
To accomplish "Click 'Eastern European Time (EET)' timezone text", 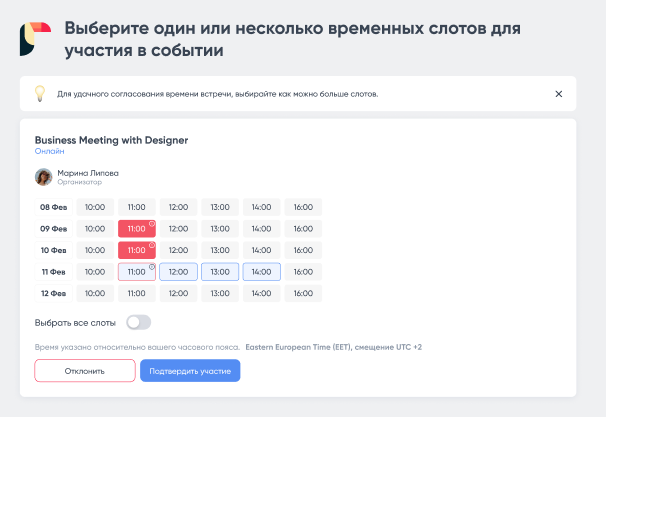I will (x=299, y=347).
